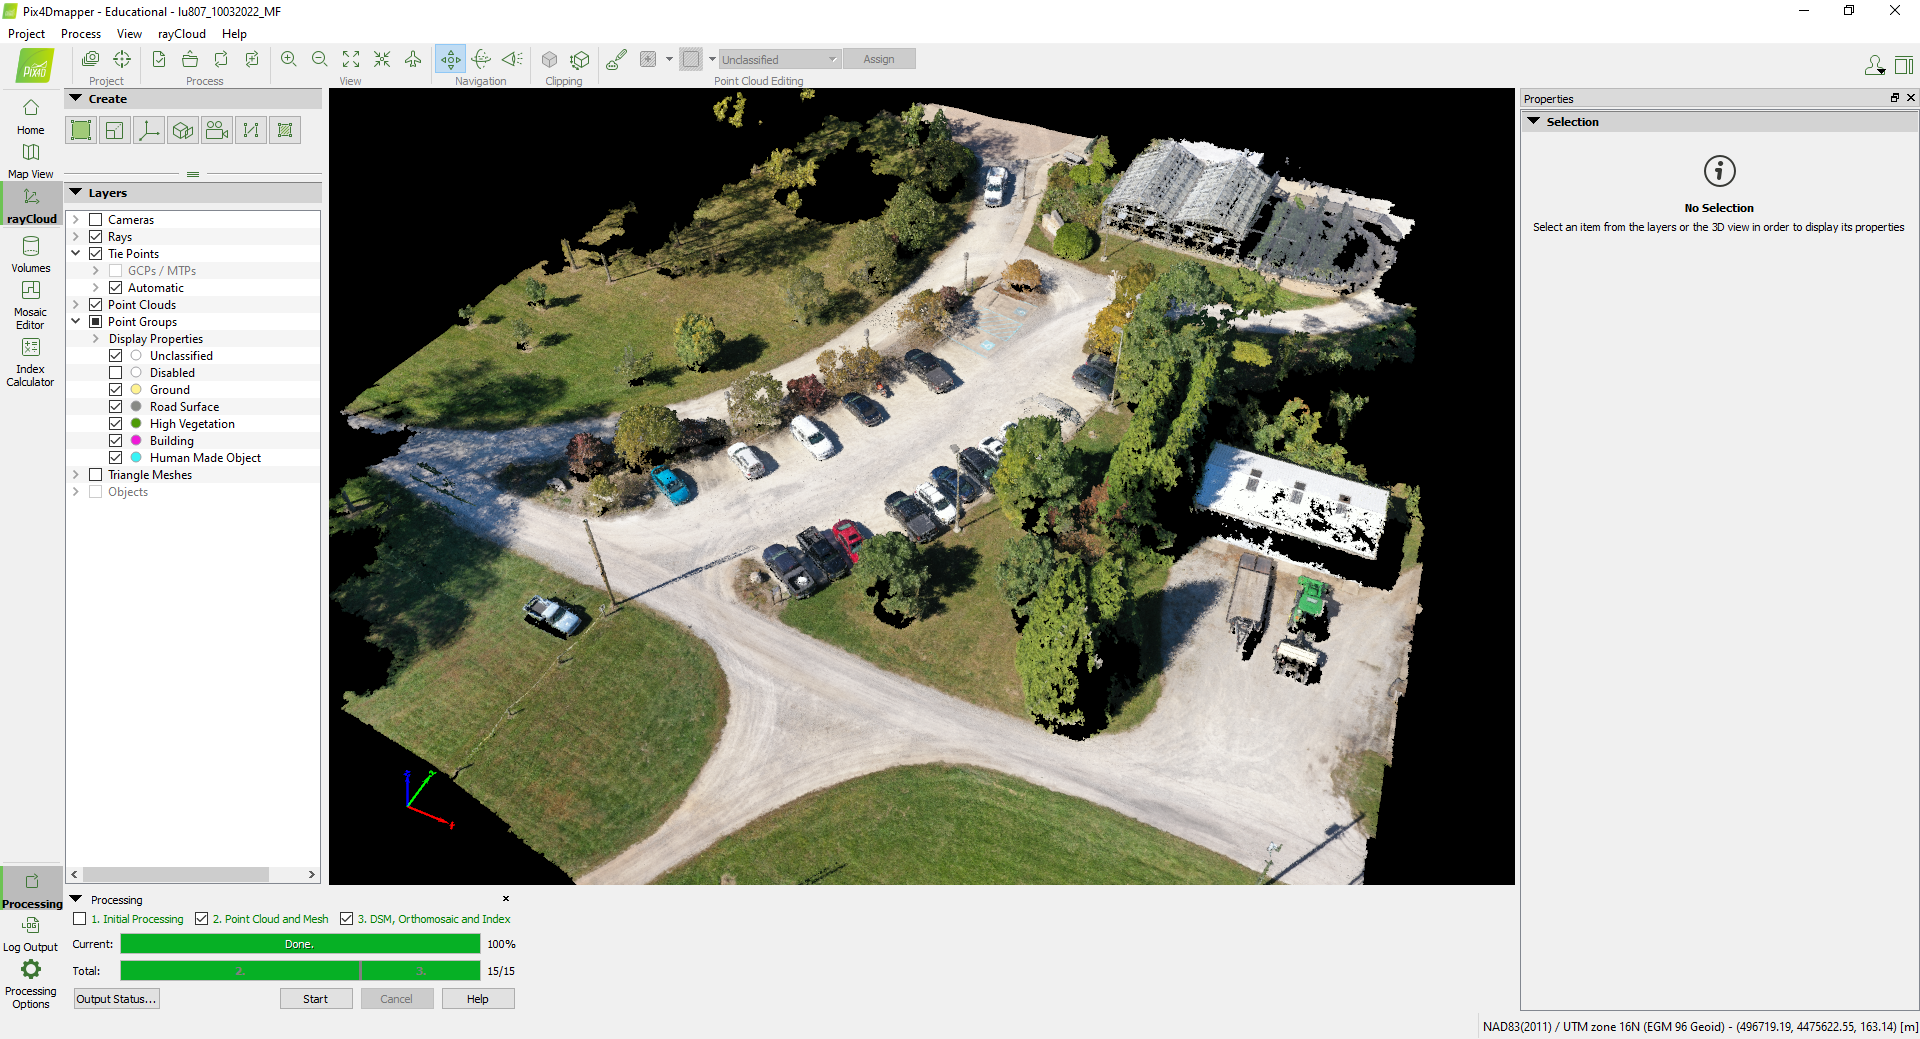This screenshot has height=1039, width=1920.
Task: Click the View All expand-arrows icon
Action: pos(351,59)
